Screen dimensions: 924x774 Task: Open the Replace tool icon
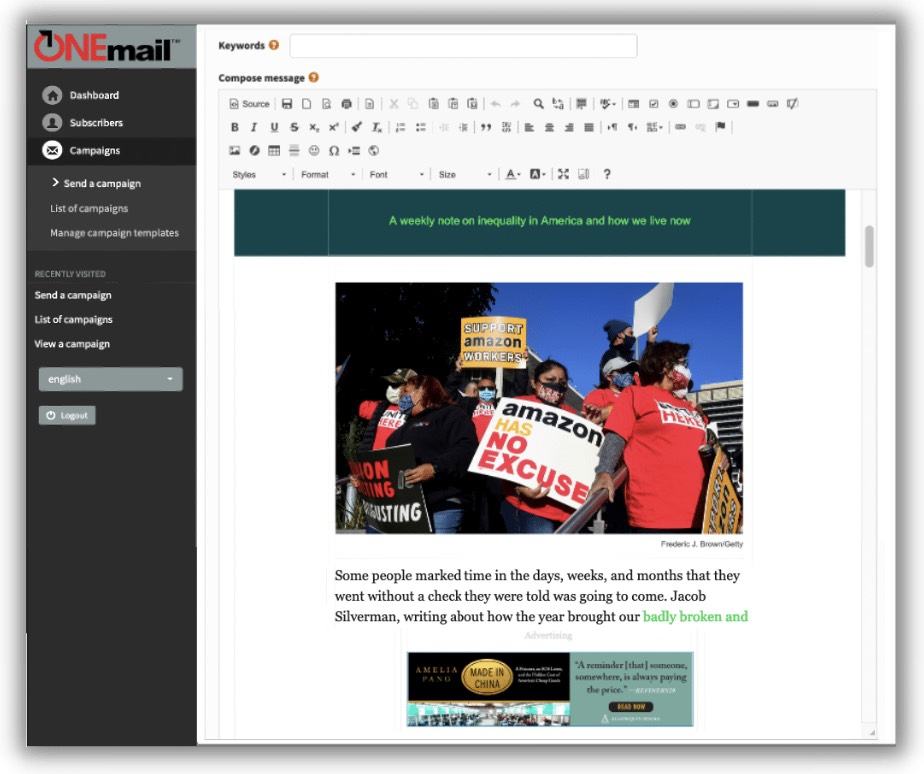[557, 104]
